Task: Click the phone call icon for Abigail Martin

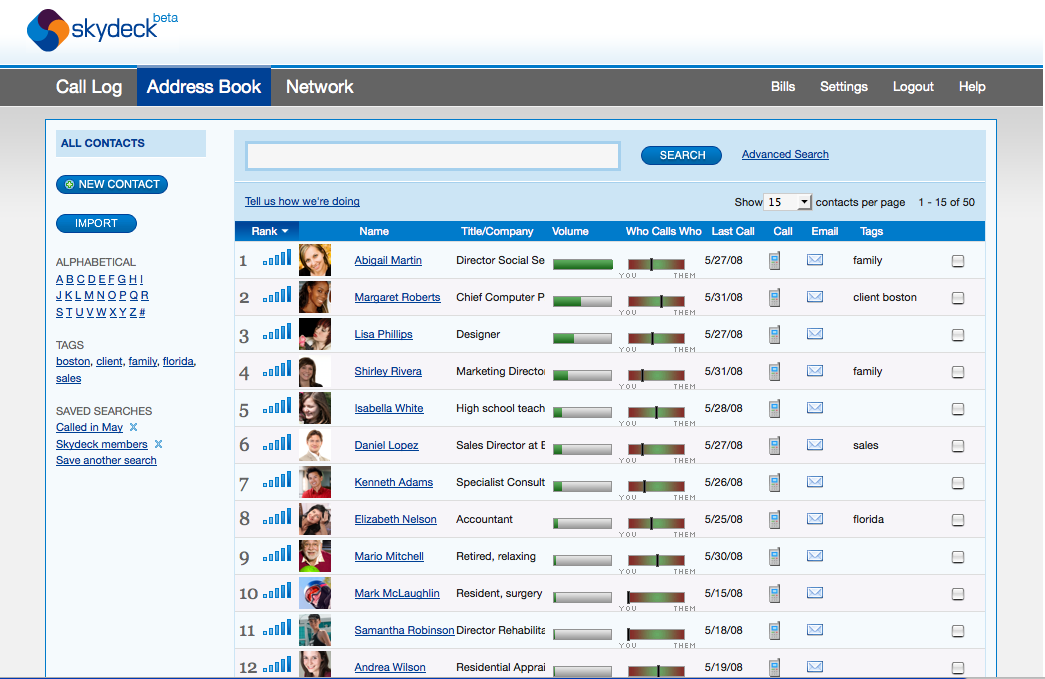Action: (x=774, y=261)
